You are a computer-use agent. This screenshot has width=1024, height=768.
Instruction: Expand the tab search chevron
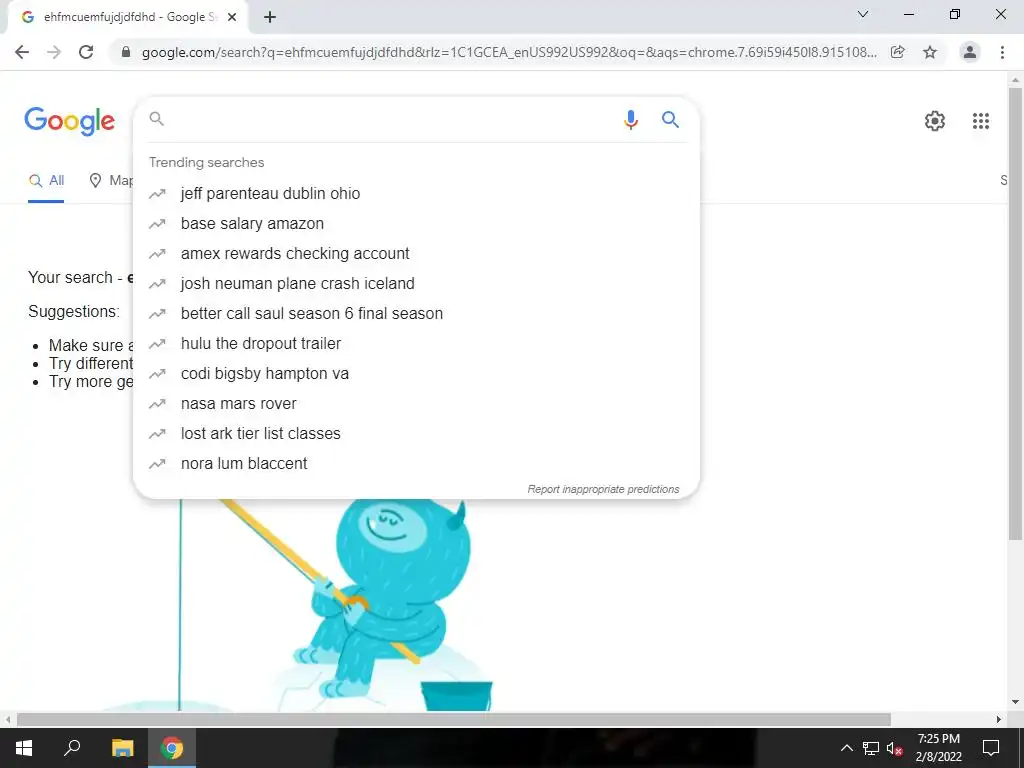[863, 14]
